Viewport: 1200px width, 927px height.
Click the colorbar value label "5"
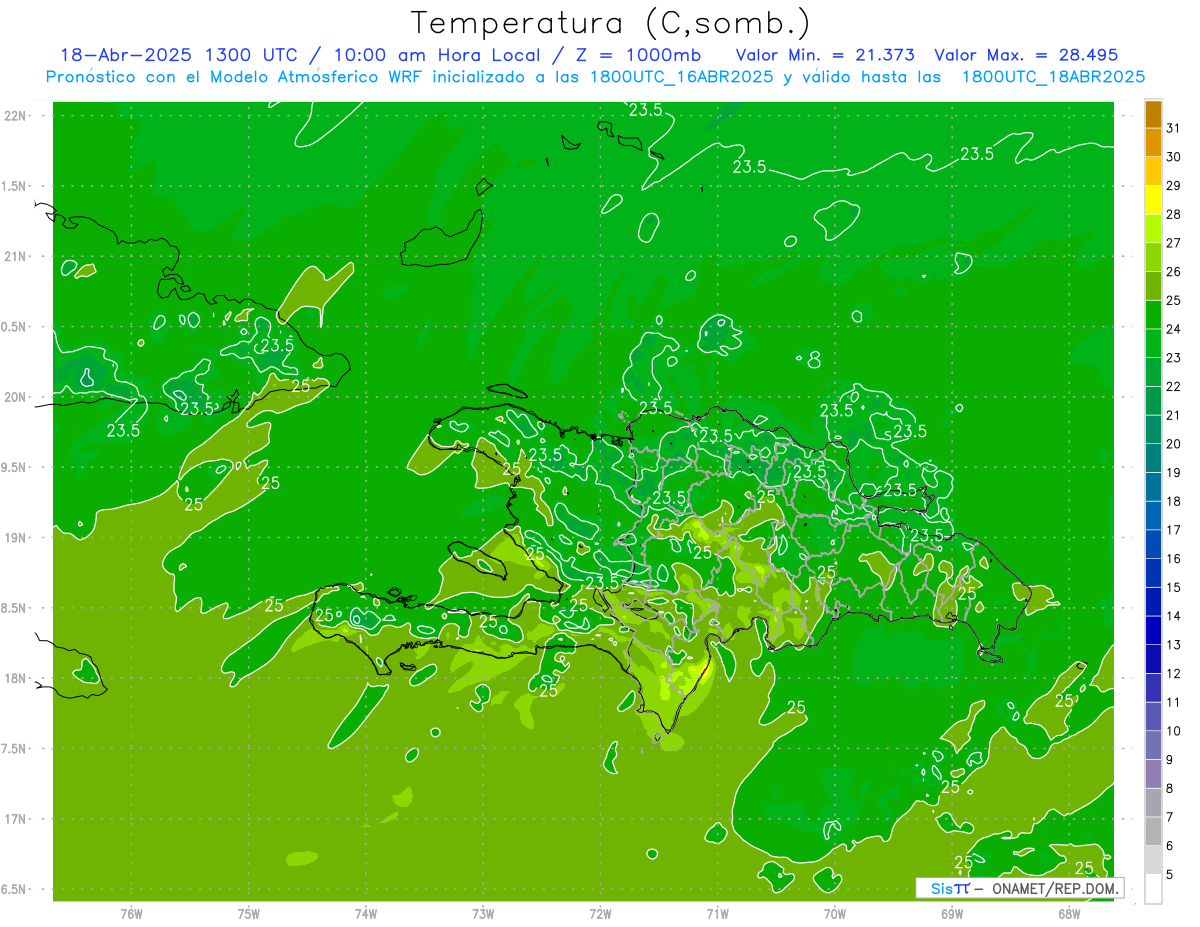1170,875
